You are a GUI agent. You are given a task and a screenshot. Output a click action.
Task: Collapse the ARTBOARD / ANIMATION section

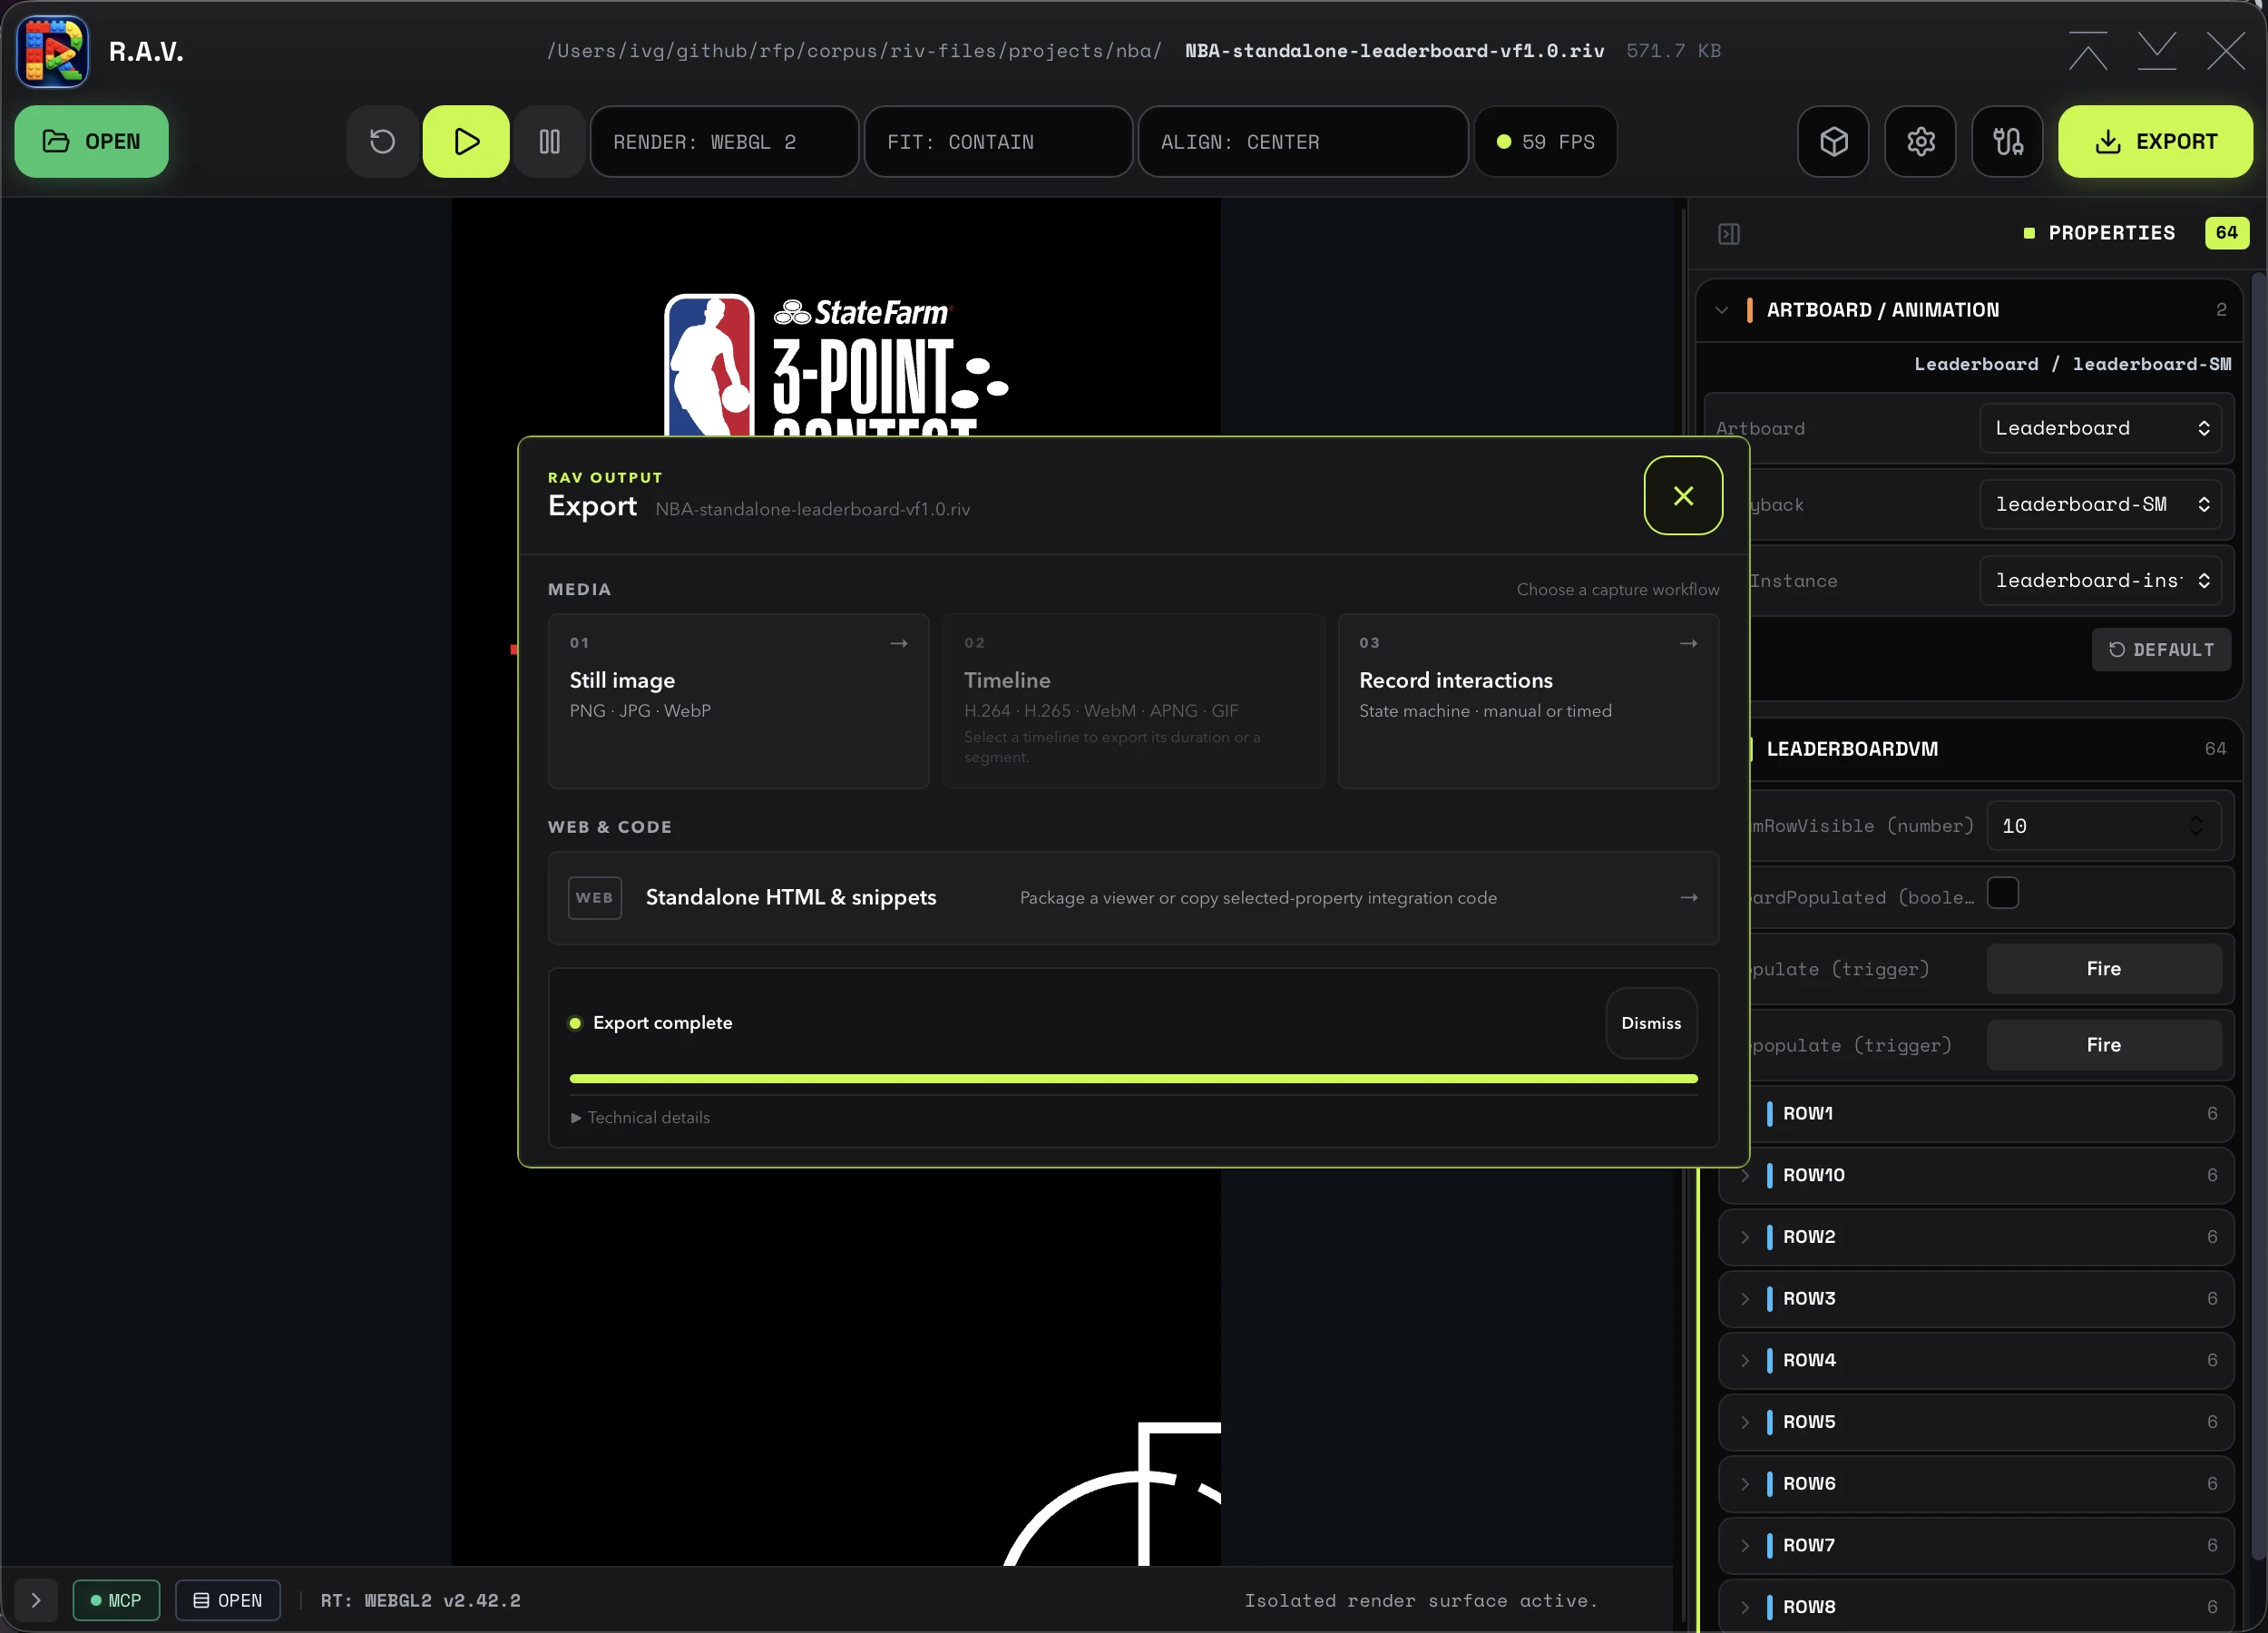pos(1721,310)
